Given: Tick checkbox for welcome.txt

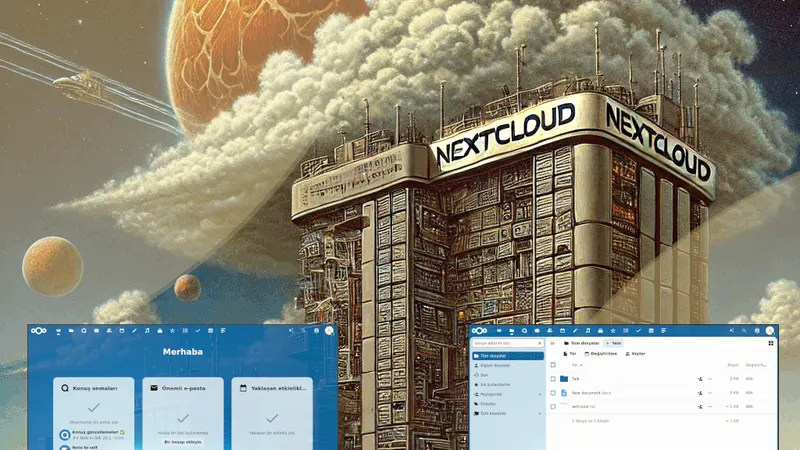Looking at the screenshot, I should (553, 407).
